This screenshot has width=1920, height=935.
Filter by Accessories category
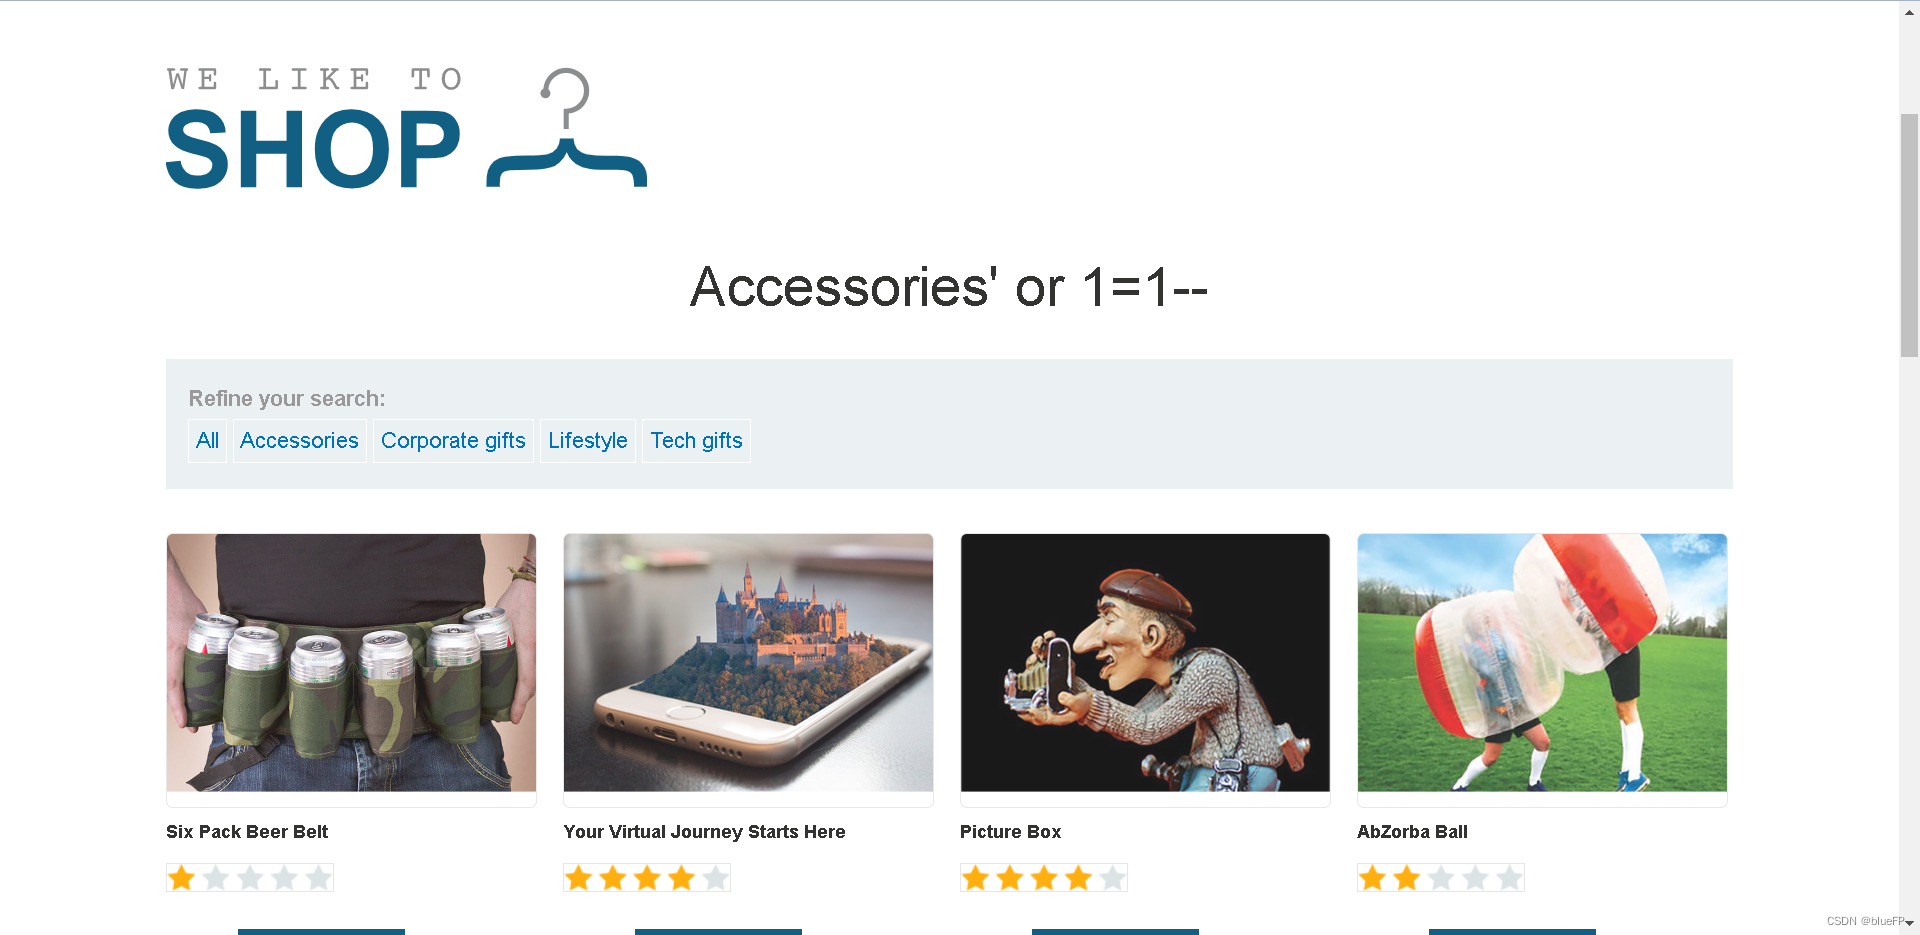click(x=299, y=441)
